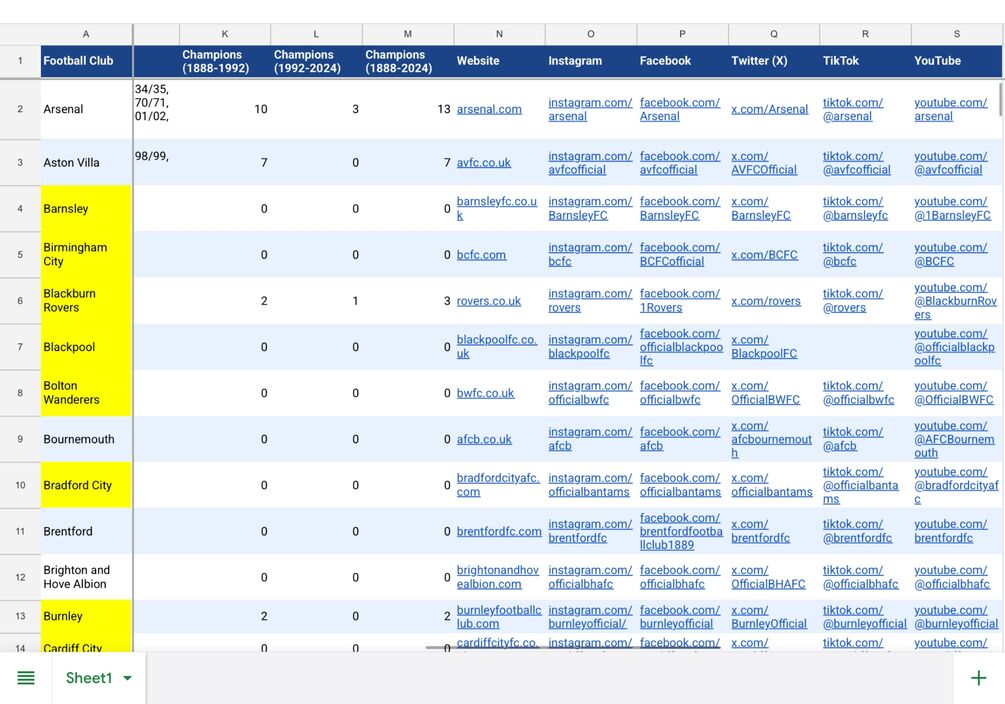Select Brighton and Hove Albion cell
Image resolution: width=1005 pixels, height=704 pixels.
[86, 577]
